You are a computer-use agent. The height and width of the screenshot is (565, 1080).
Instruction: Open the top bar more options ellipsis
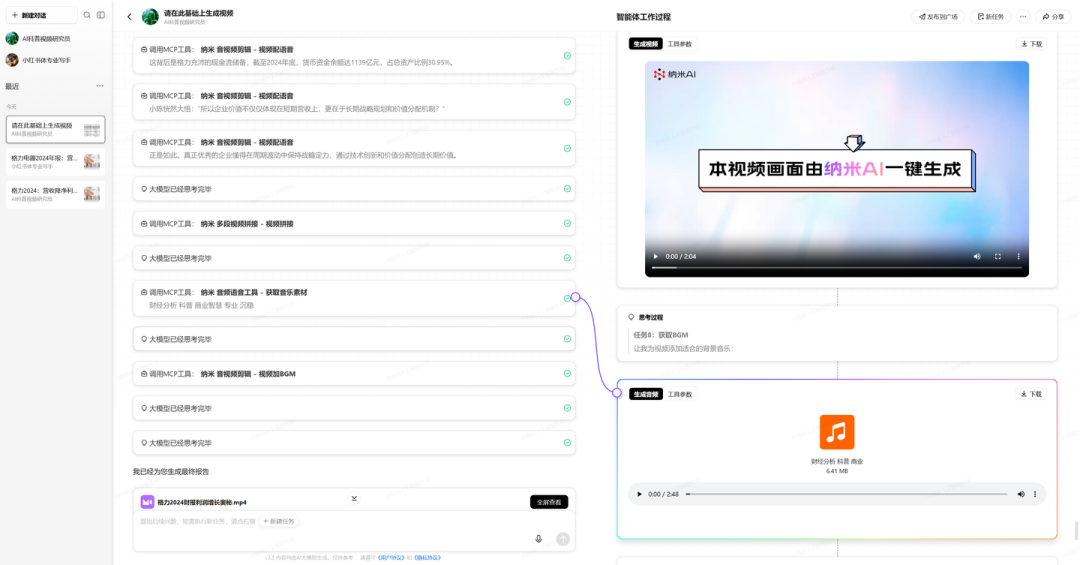(1023, 17)
